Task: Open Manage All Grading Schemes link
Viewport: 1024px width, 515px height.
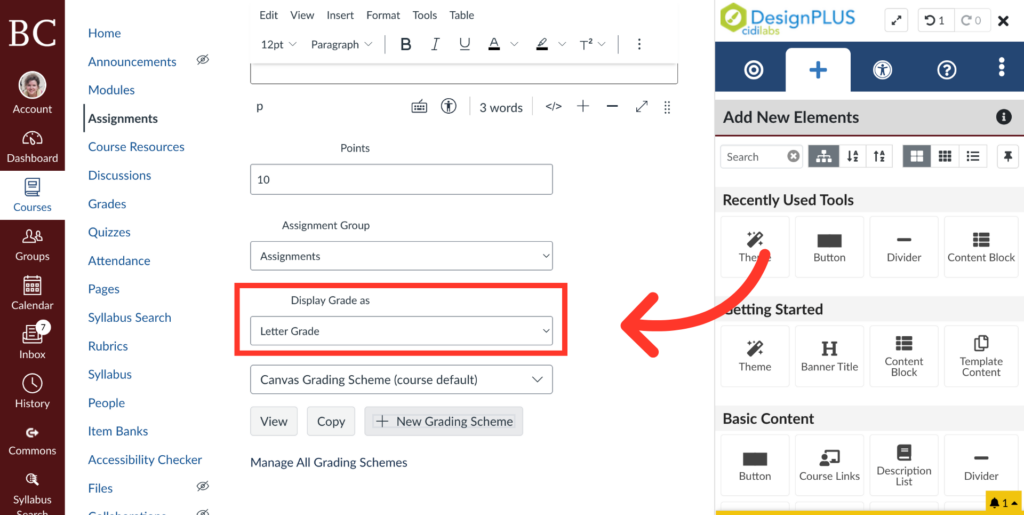Action: click(x=329, y=463)
